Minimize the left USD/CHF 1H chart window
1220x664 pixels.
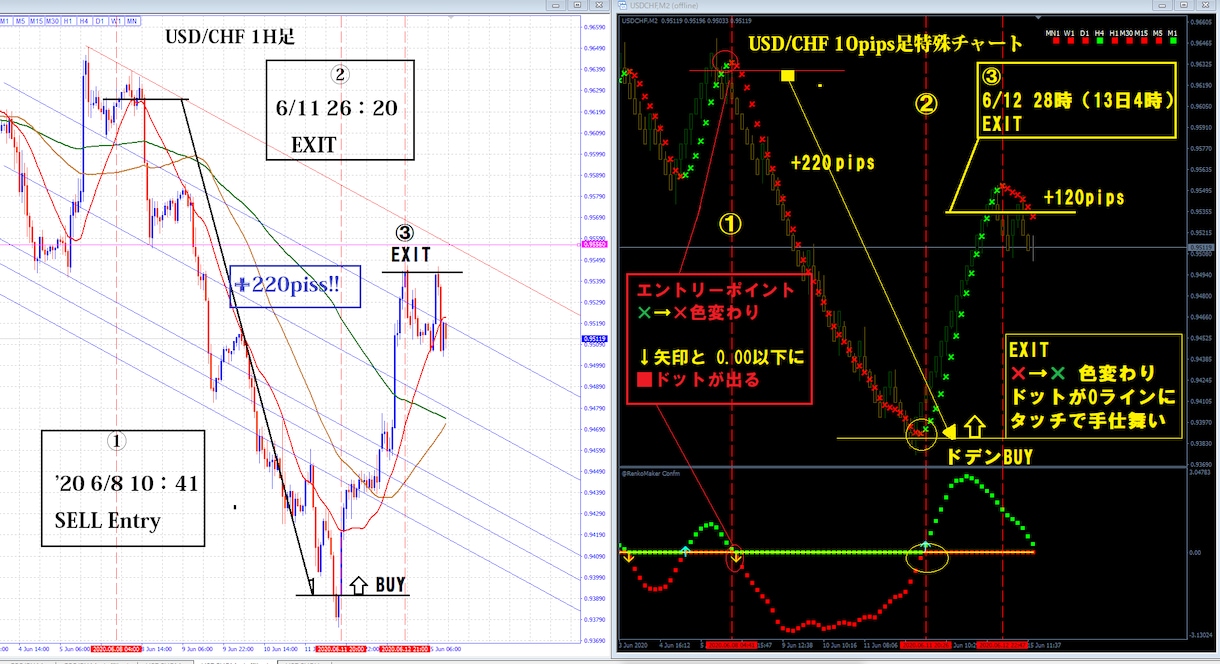(x=557, y=7)
